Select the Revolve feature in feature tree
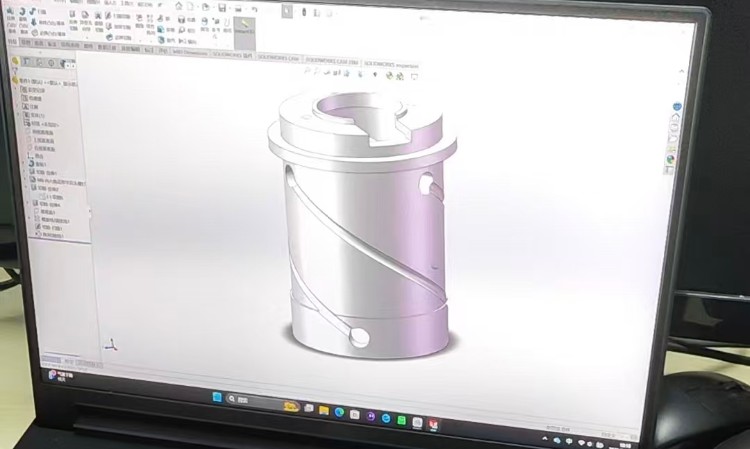The width and height of the screenshot is (750, 449). [38, 164]
